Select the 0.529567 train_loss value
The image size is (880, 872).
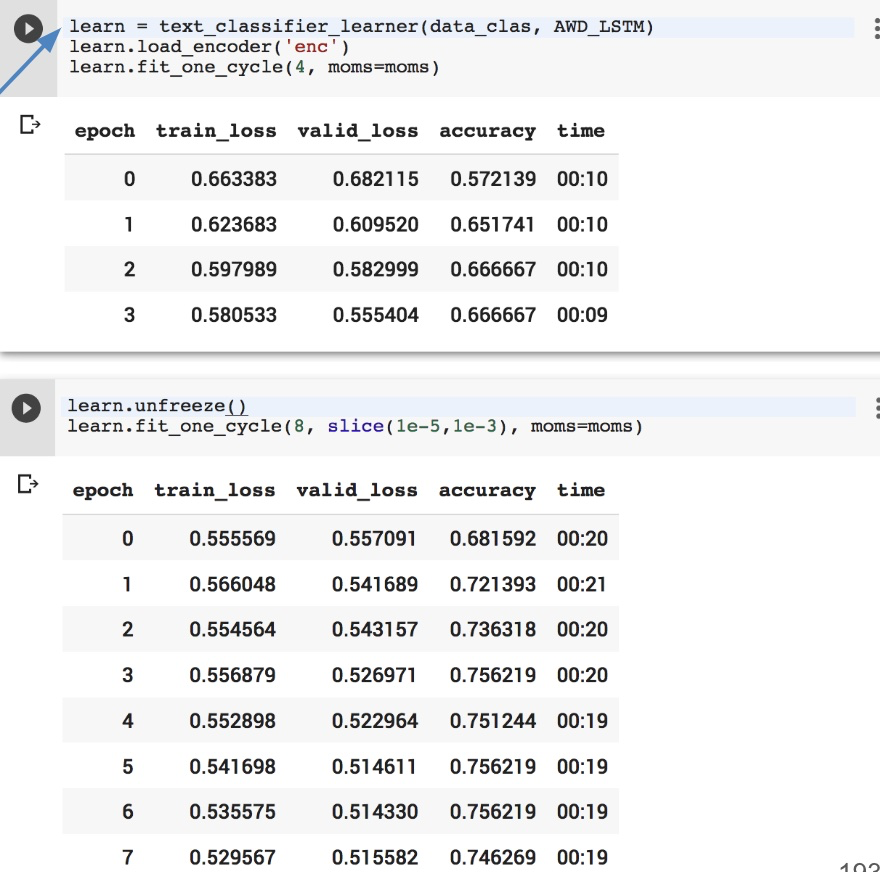(233, 857)
